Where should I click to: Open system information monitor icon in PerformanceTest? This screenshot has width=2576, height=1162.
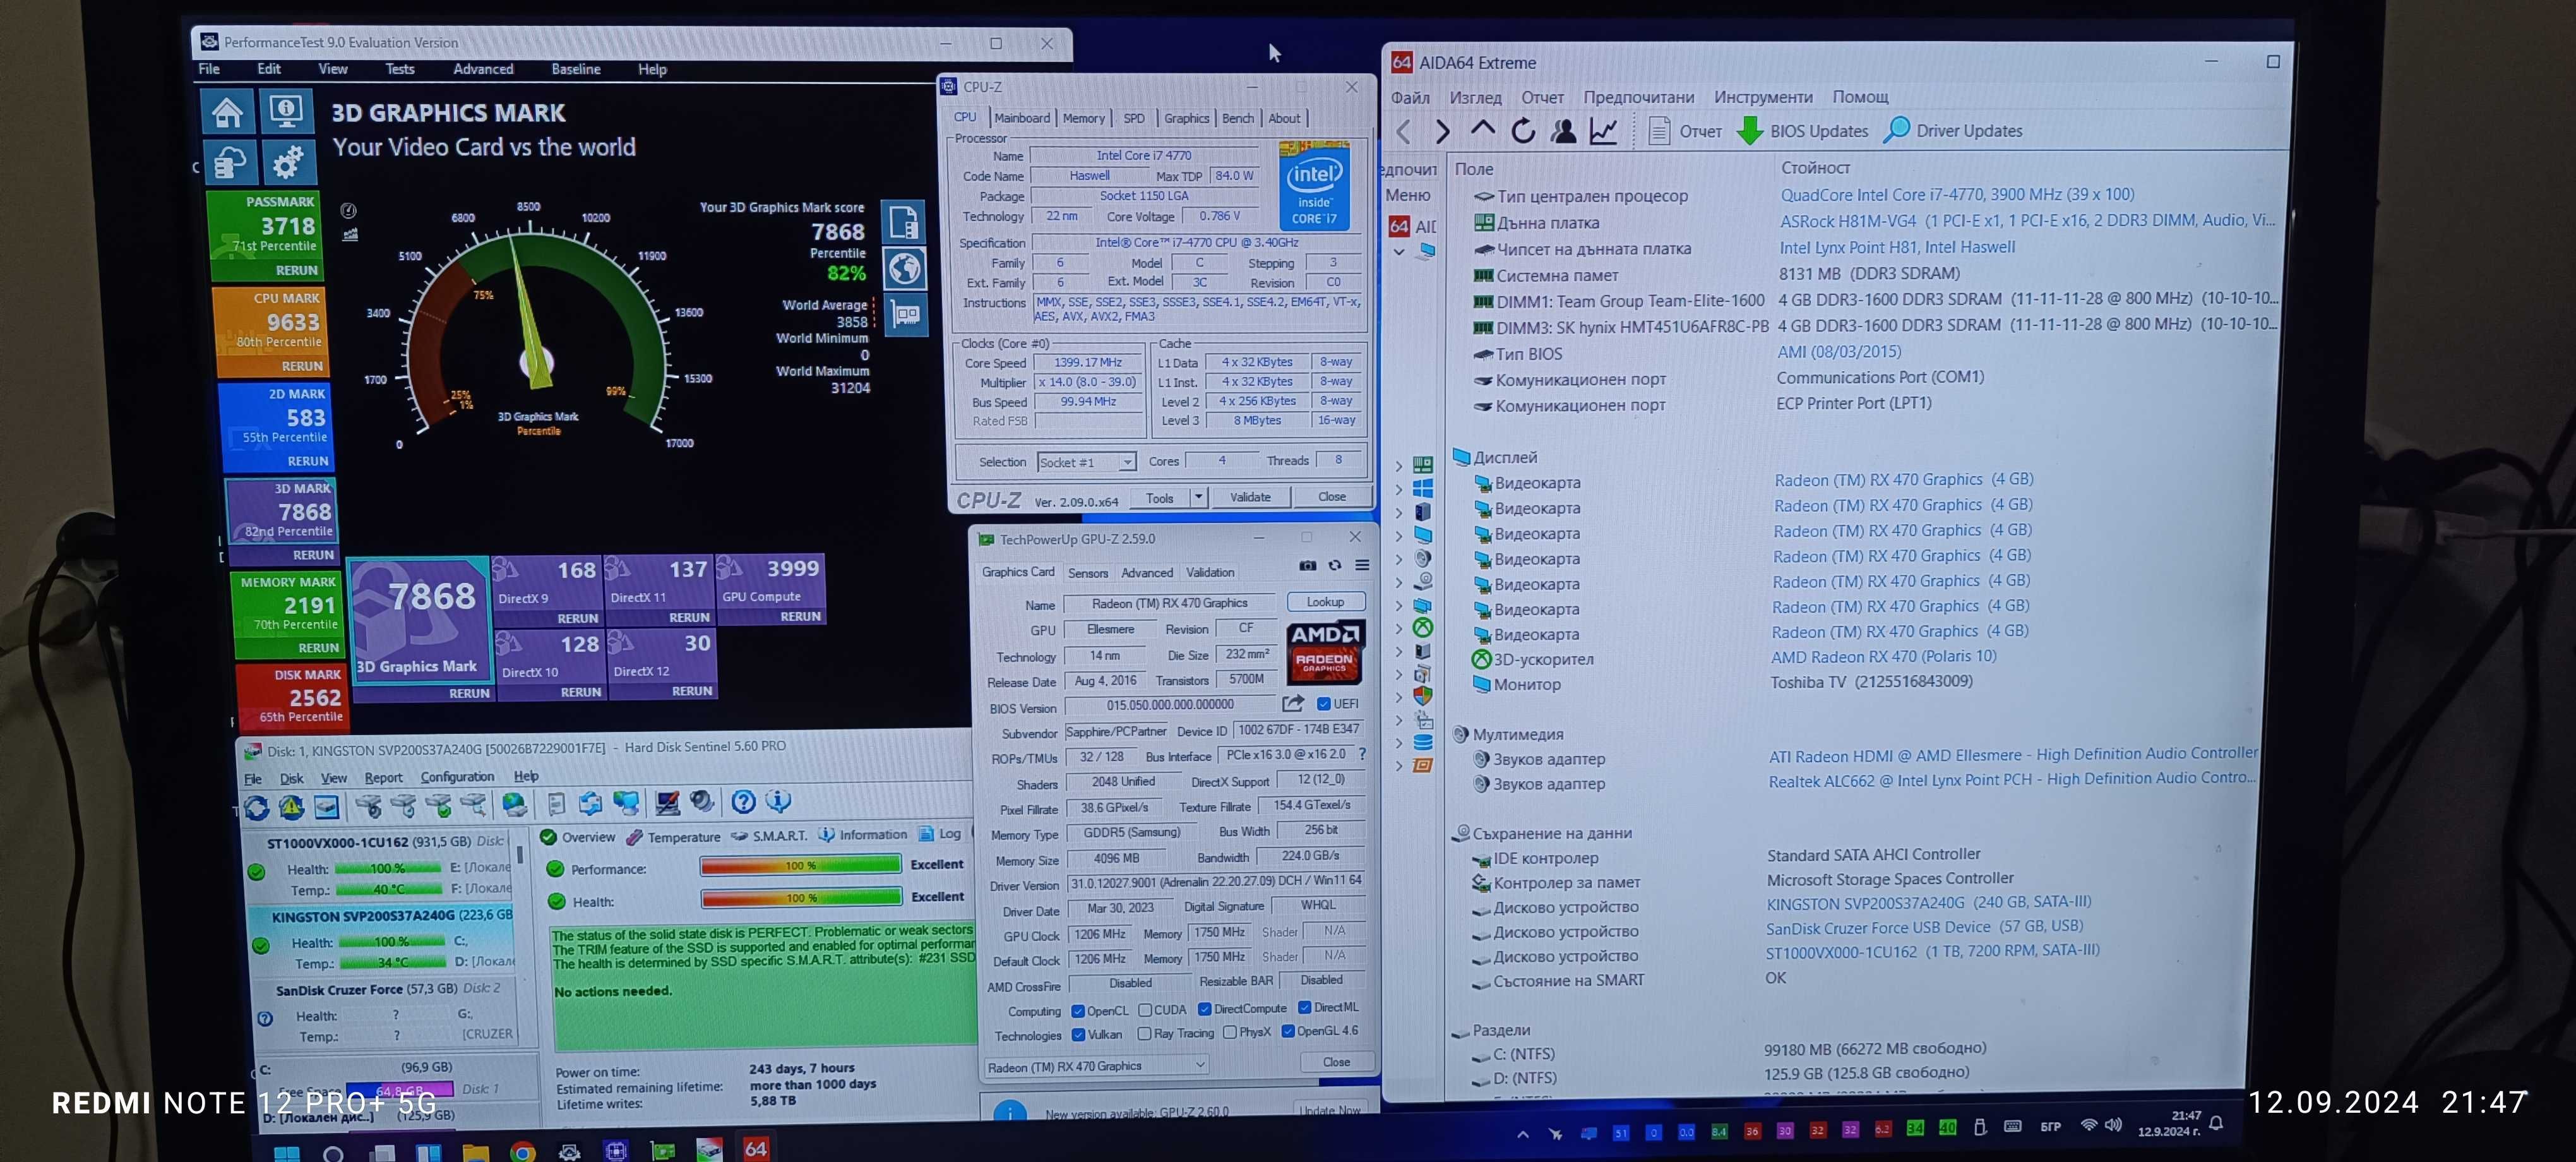286,111
